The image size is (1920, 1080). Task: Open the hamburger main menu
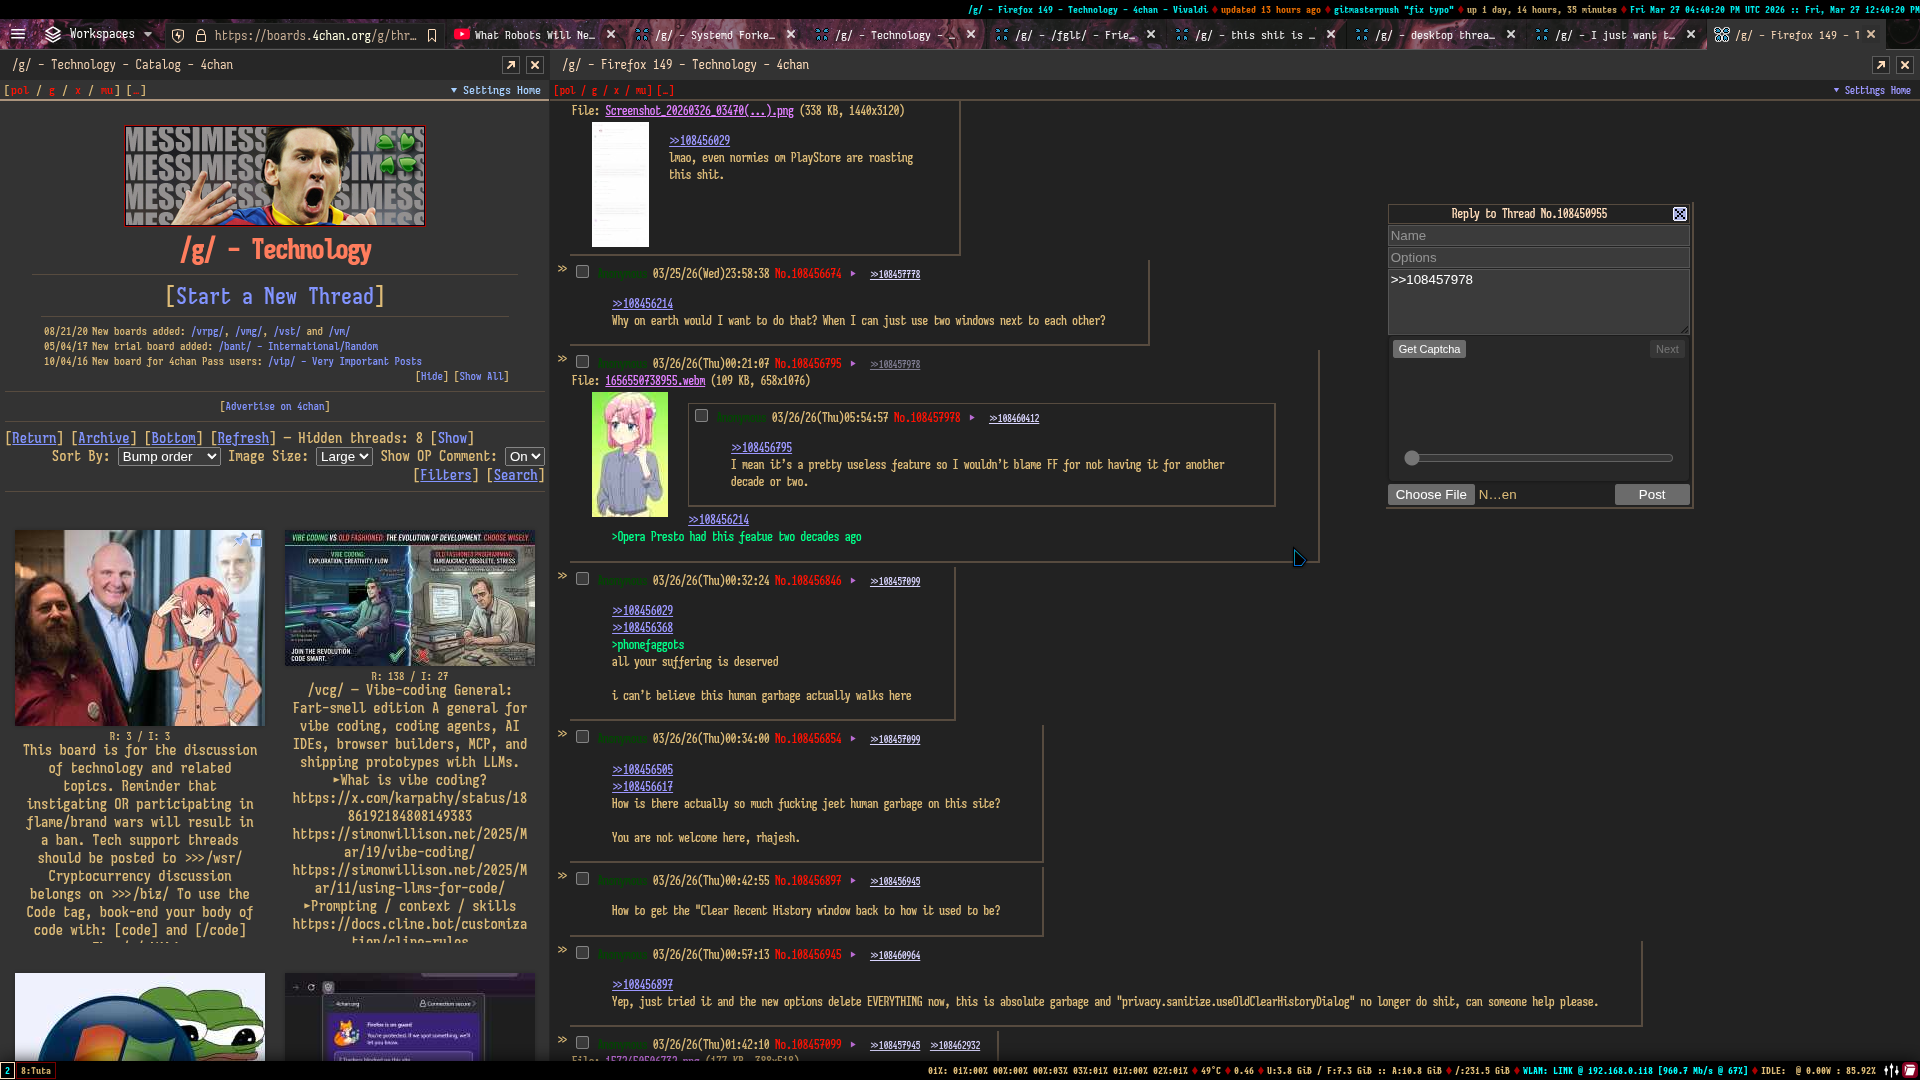(18, 34)
